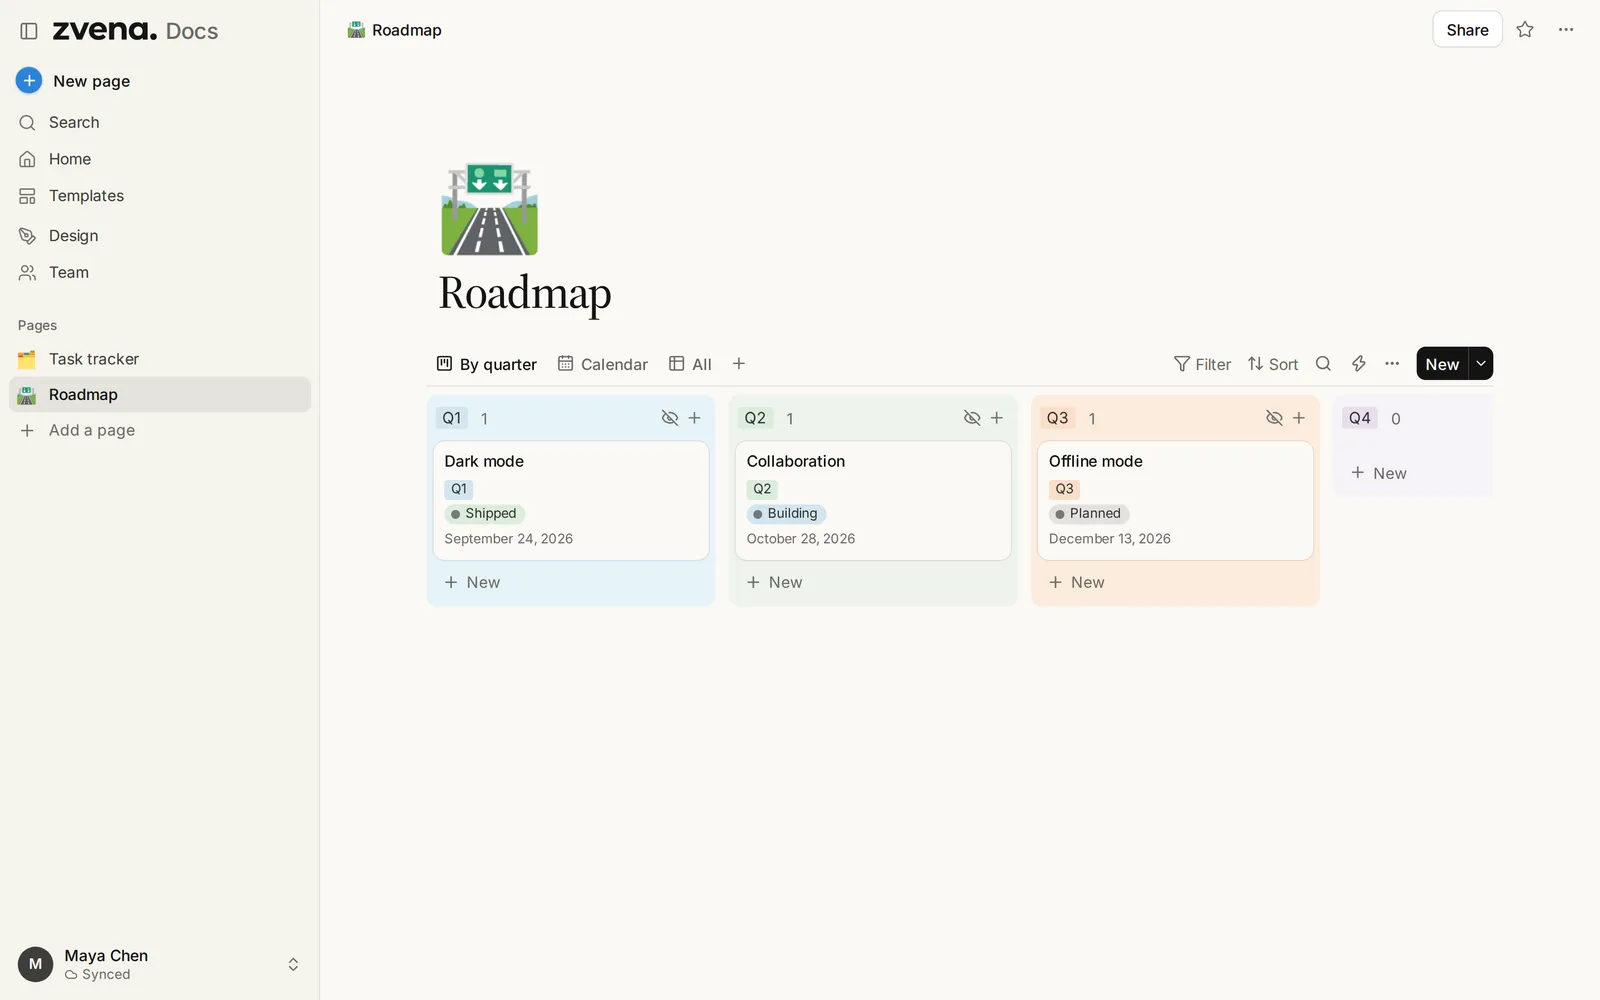Open Search from the sidebar
The width and height of the screenshot is (1600, 1000).
tap(160, 122)
